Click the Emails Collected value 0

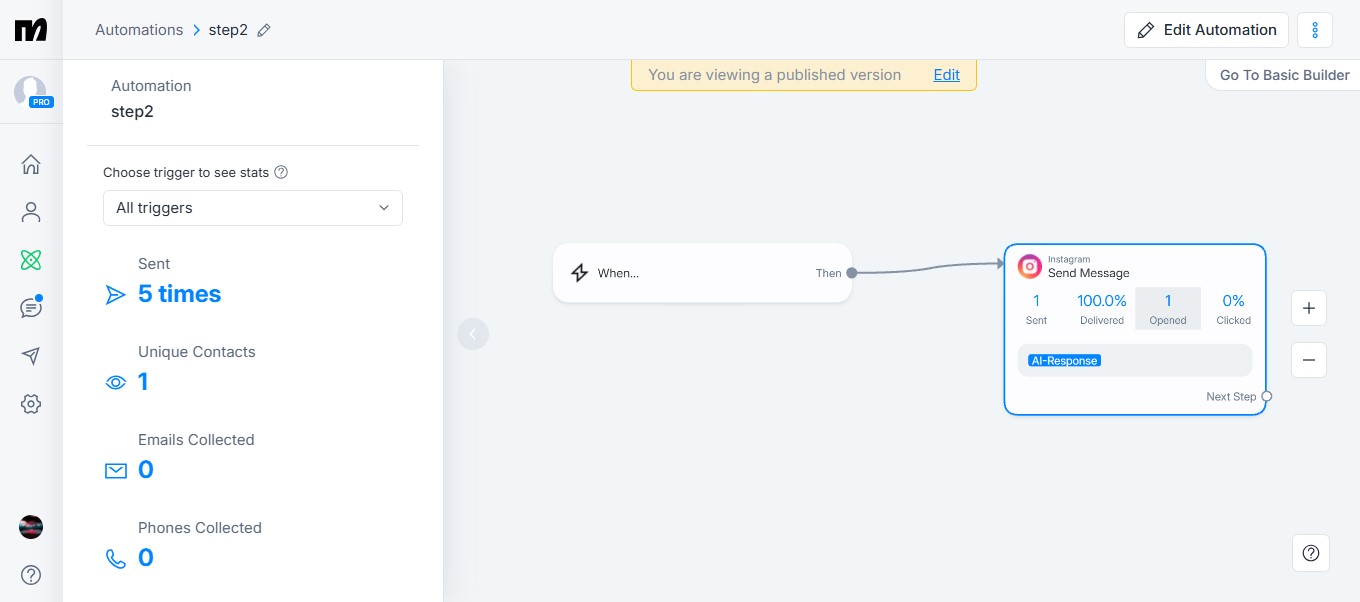pos(146,470)
